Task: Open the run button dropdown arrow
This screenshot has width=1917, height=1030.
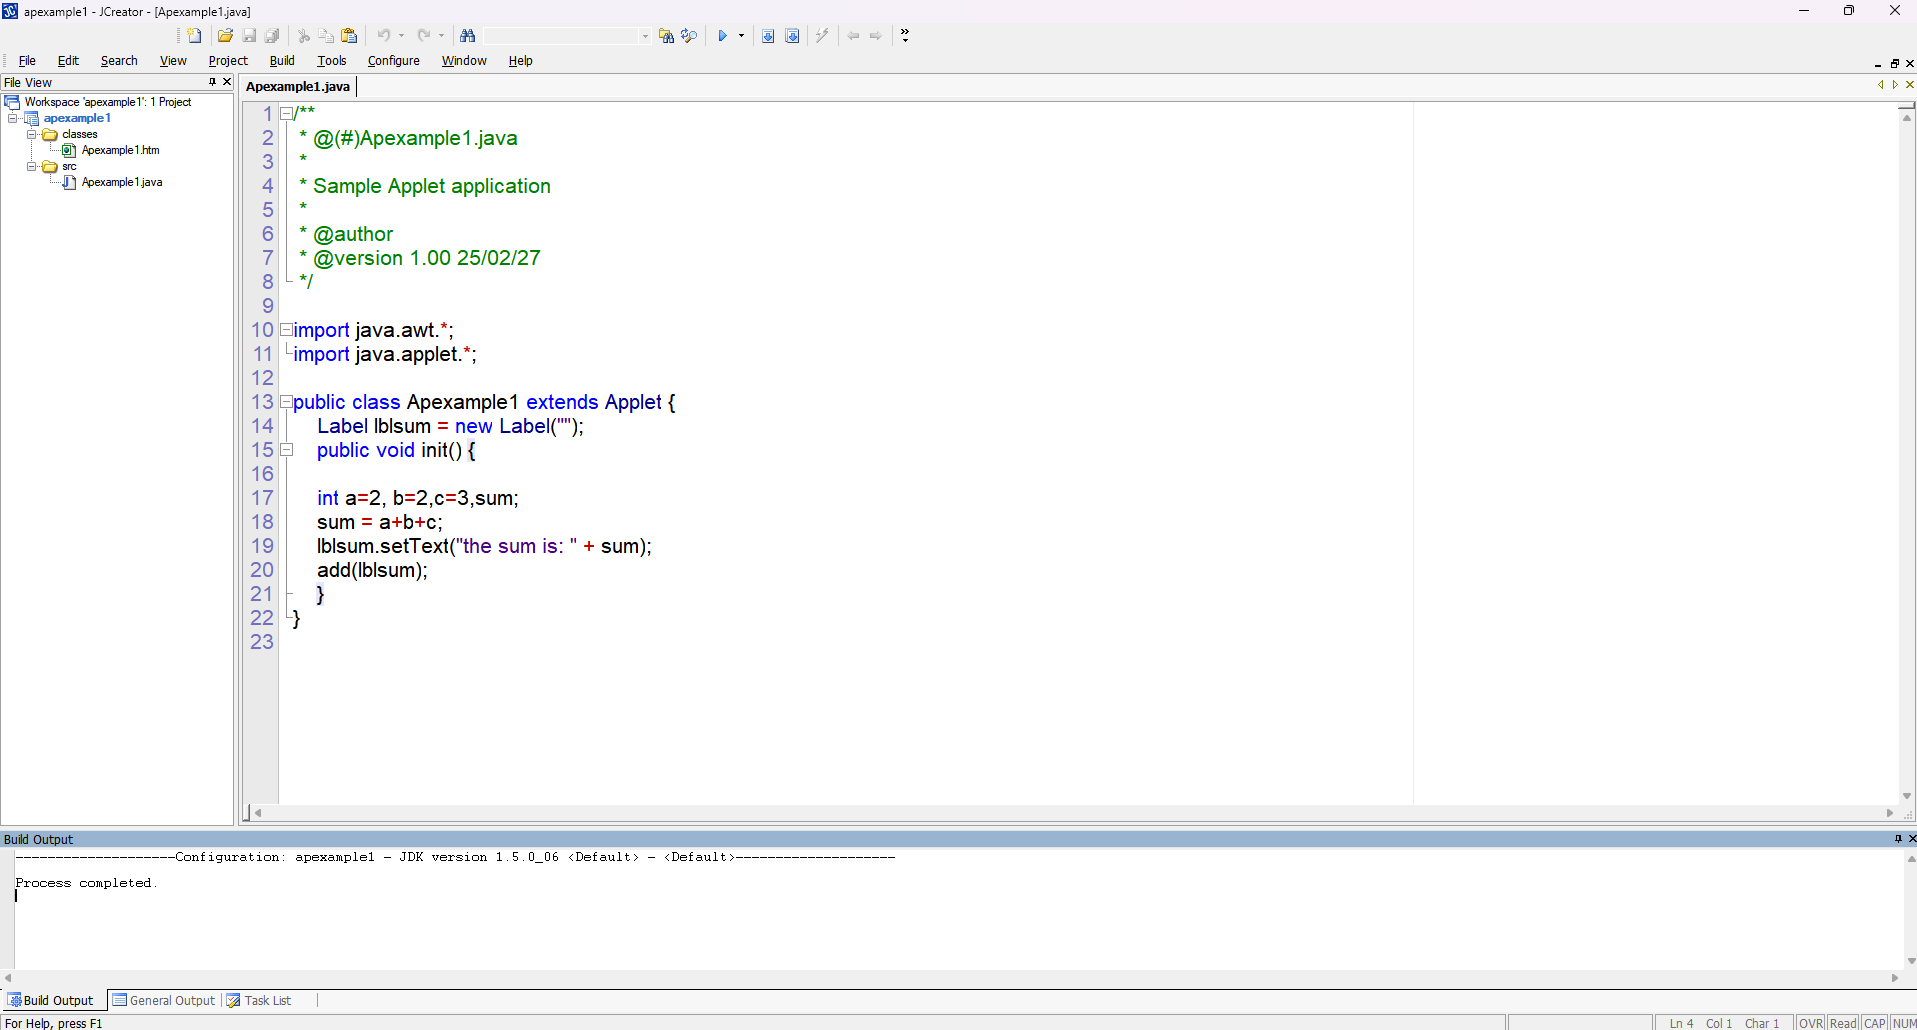Action: (x=741, y=36)
